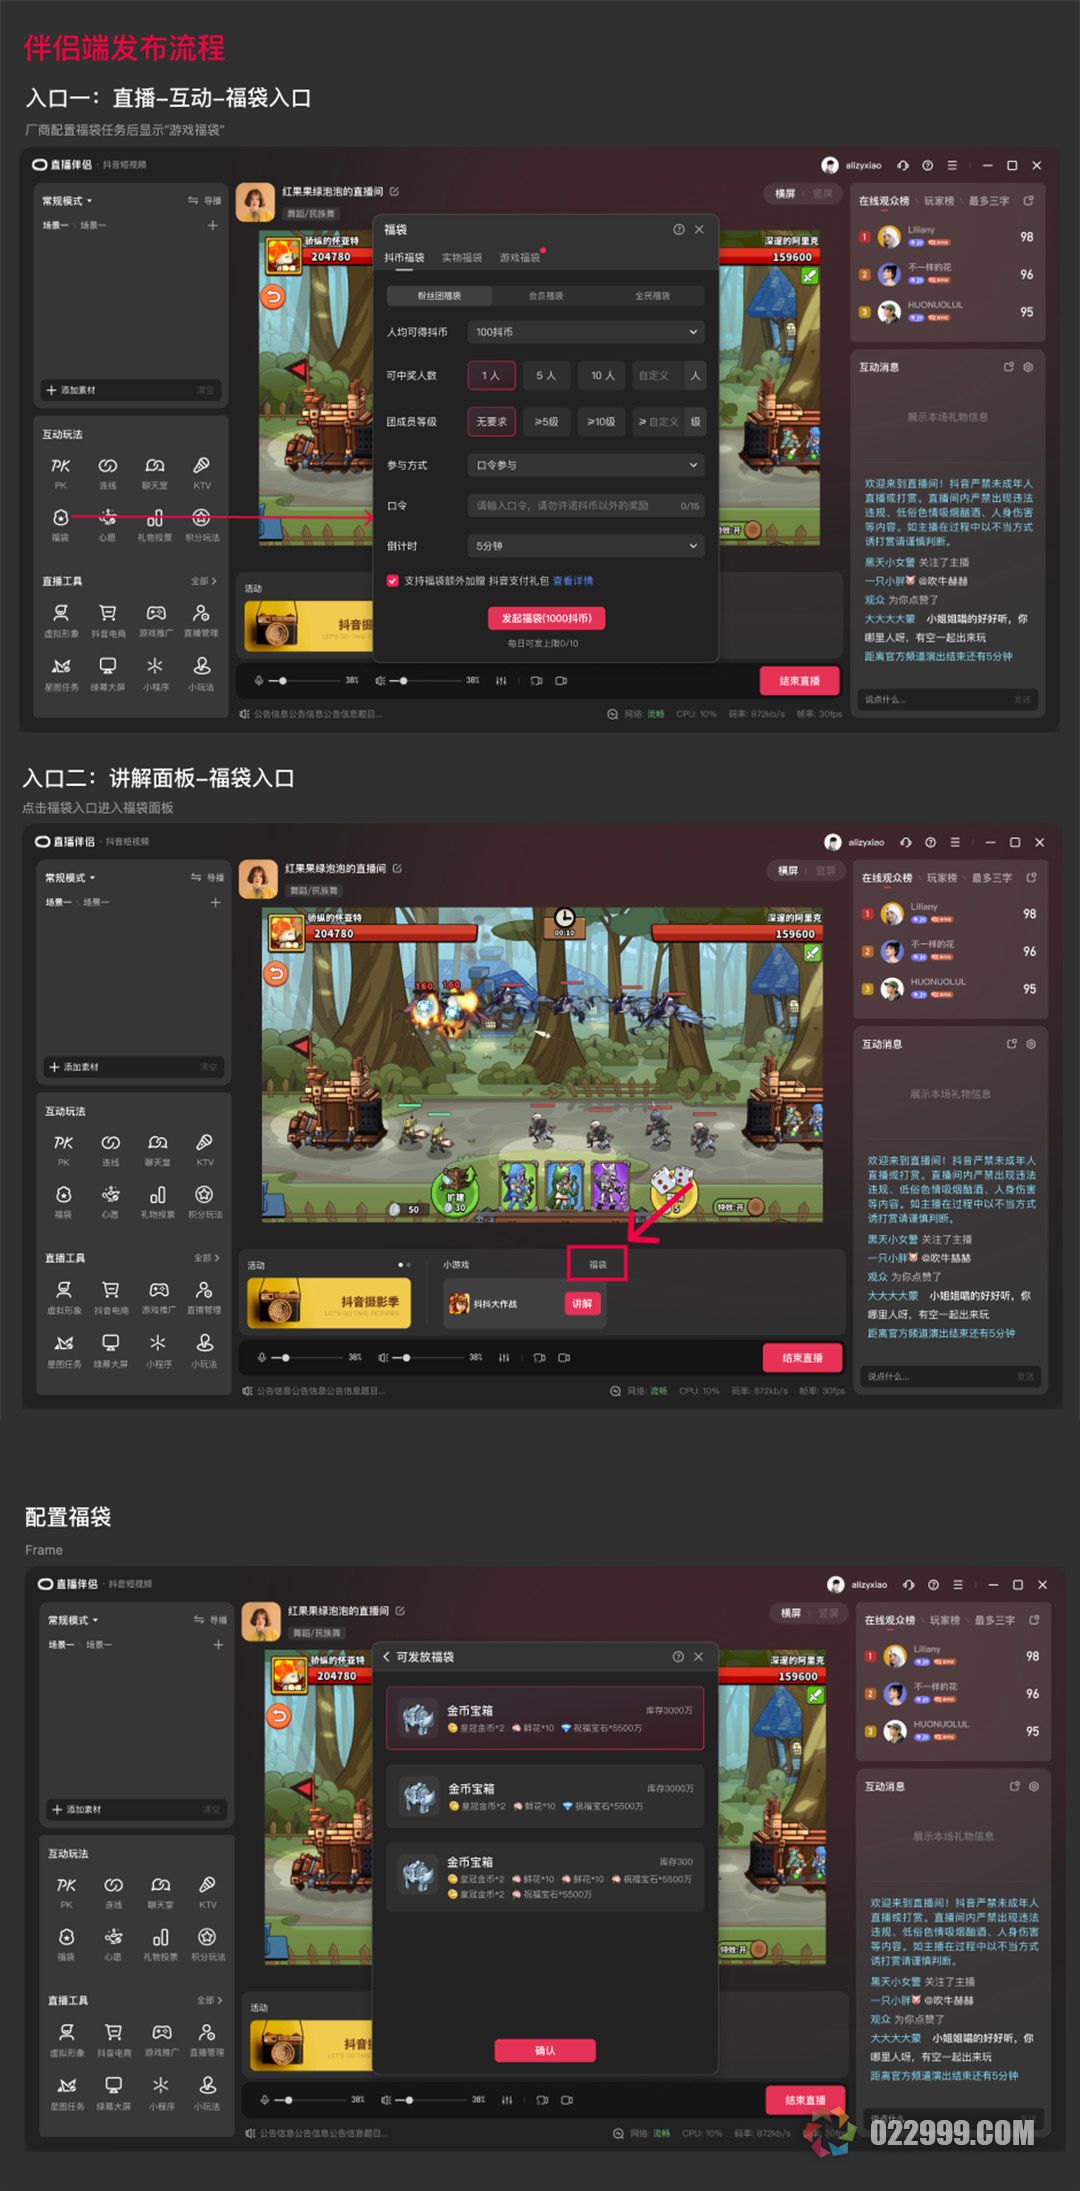This screenshot has width=1080, height=2191.
Task: Open 聊天室 icon in 入口一 window
Action: 154,466
